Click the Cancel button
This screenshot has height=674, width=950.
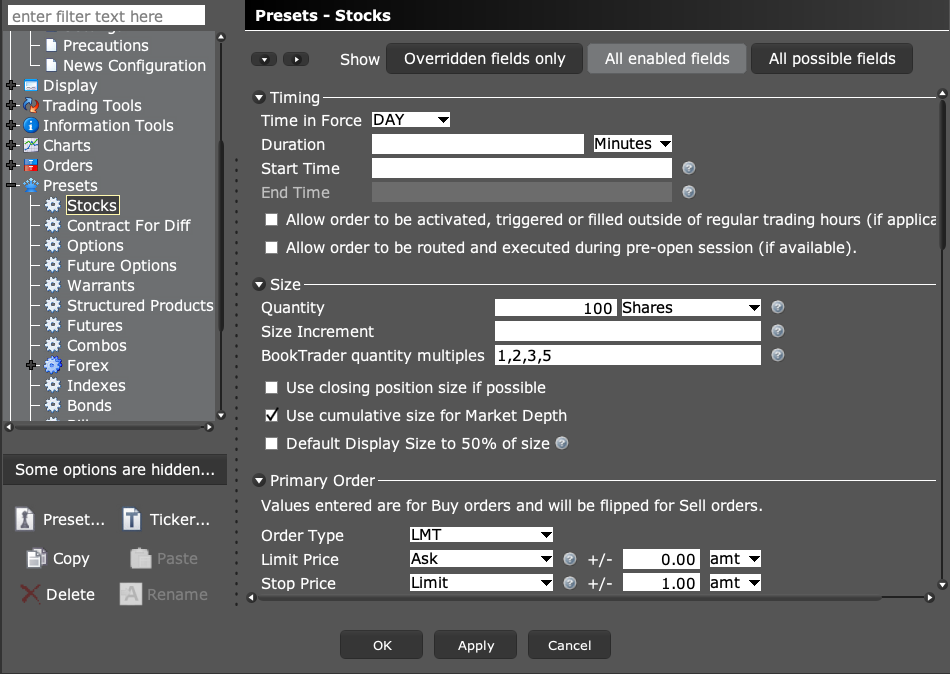(x=570, y=645)
